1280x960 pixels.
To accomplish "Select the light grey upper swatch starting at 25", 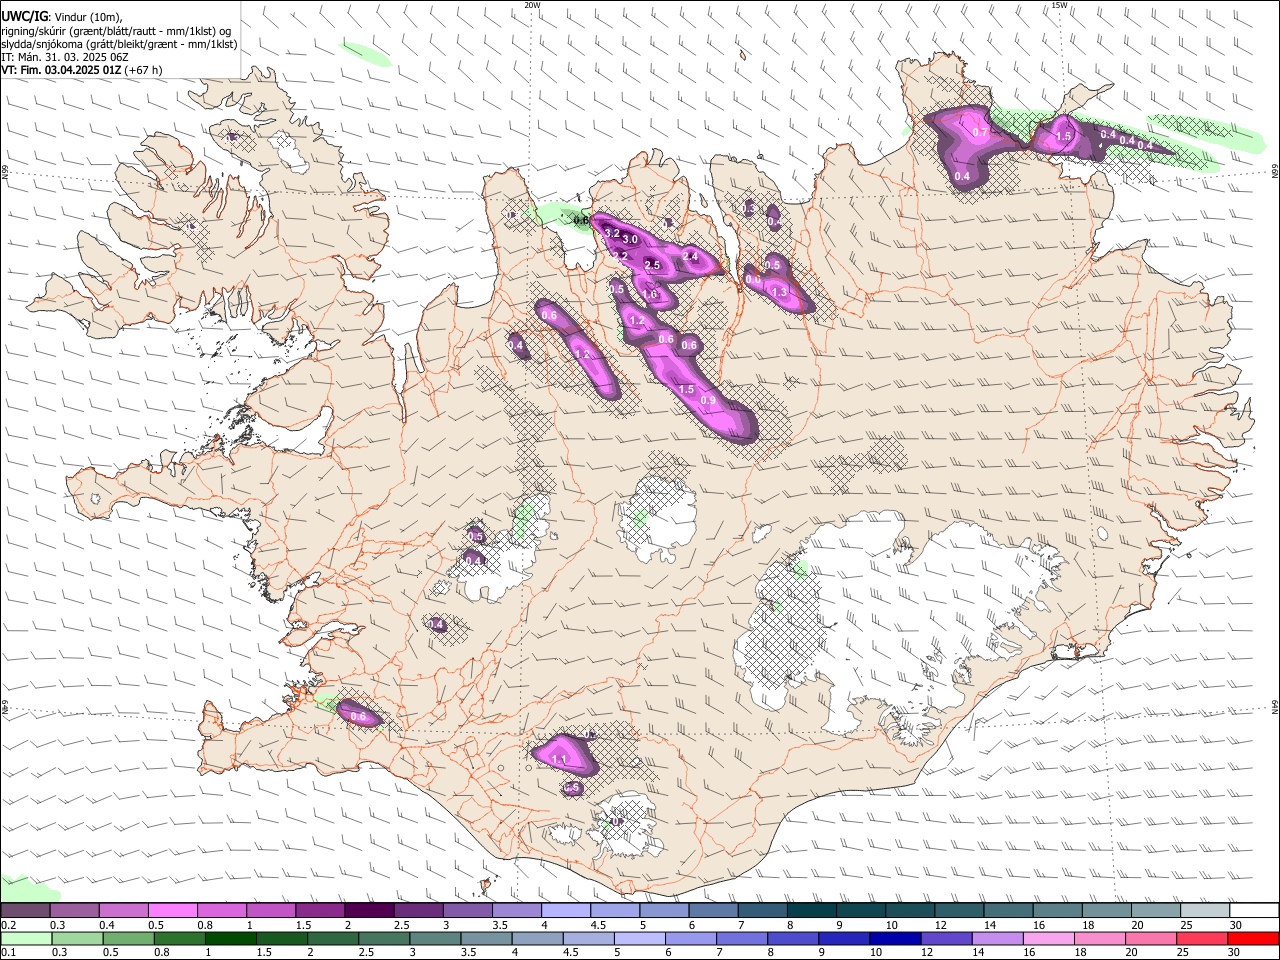I will (1205, 911).
